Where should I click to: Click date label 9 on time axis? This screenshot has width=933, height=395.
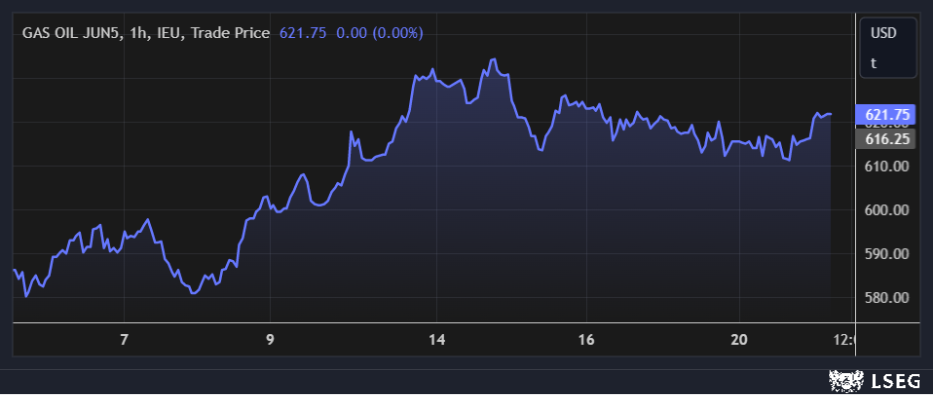pos(270,340)
